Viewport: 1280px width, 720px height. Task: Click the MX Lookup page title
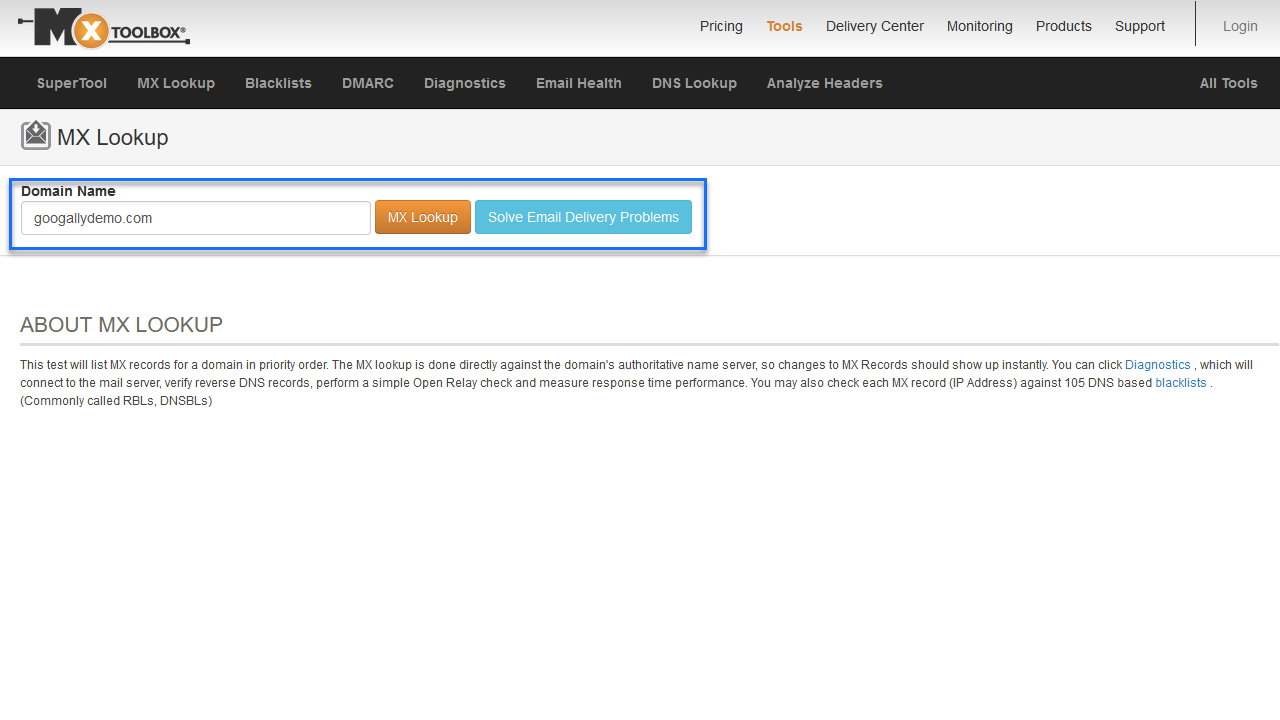click(113, 137)
